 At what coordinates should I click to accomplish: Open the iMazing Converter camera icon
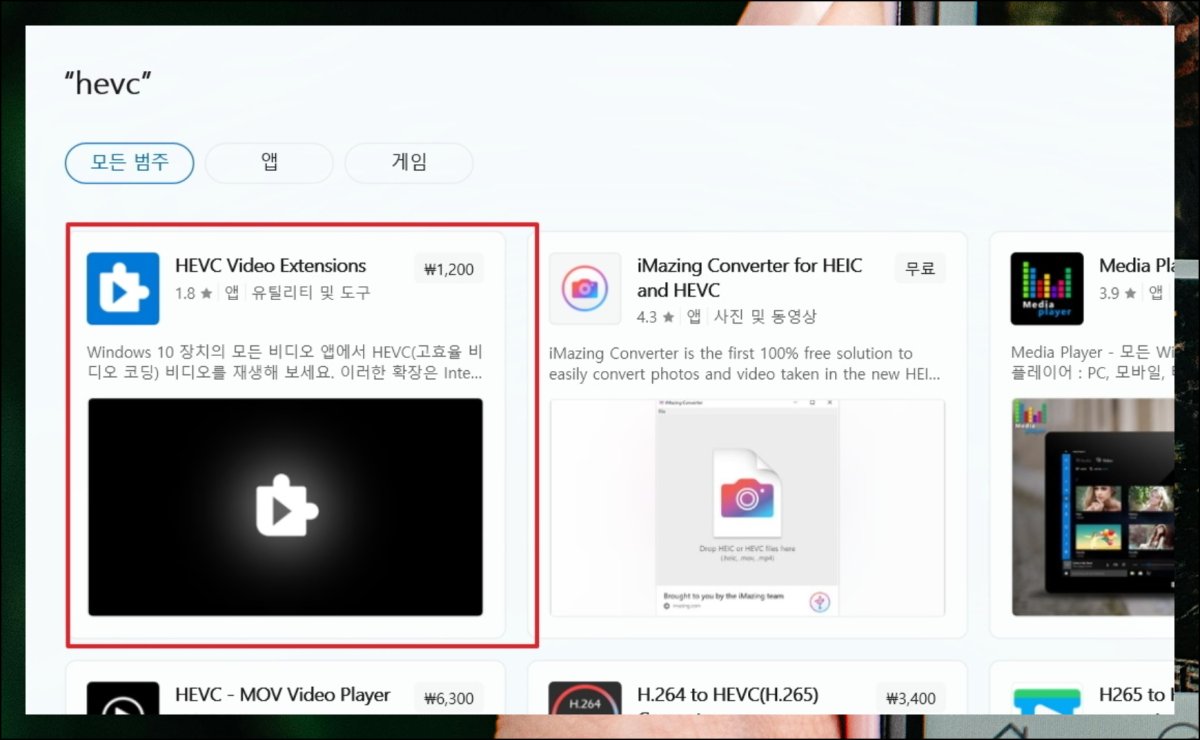coord(585,288)
